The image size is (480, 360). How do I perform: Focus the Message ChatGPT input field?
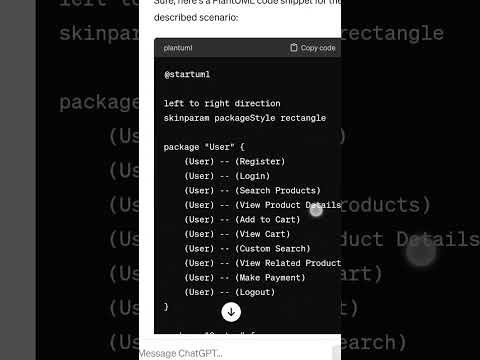point(237,353)
